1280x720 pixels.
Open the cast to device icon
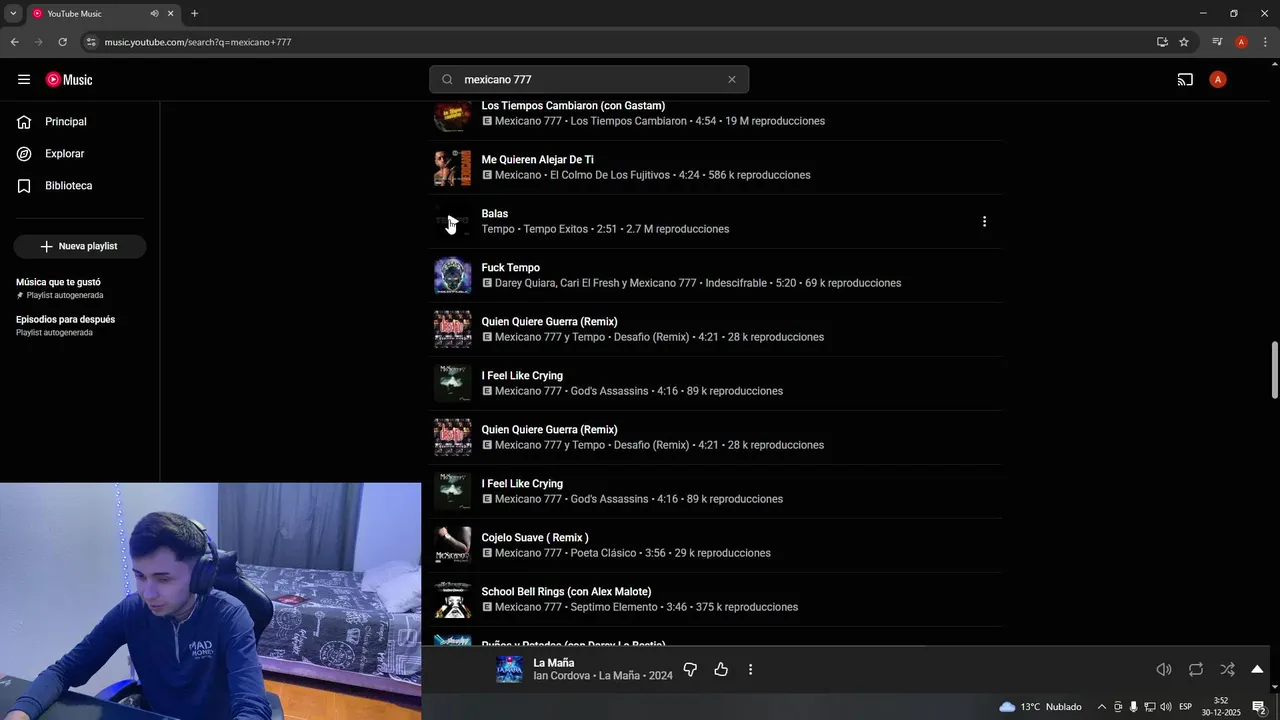coord(1185,80)
